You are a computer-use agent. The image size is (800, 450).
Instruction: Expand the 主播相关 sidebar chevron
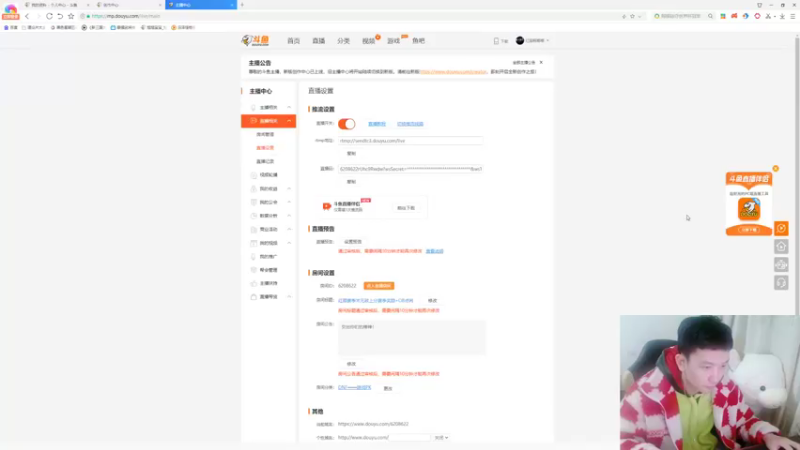(x=289, y=107)
